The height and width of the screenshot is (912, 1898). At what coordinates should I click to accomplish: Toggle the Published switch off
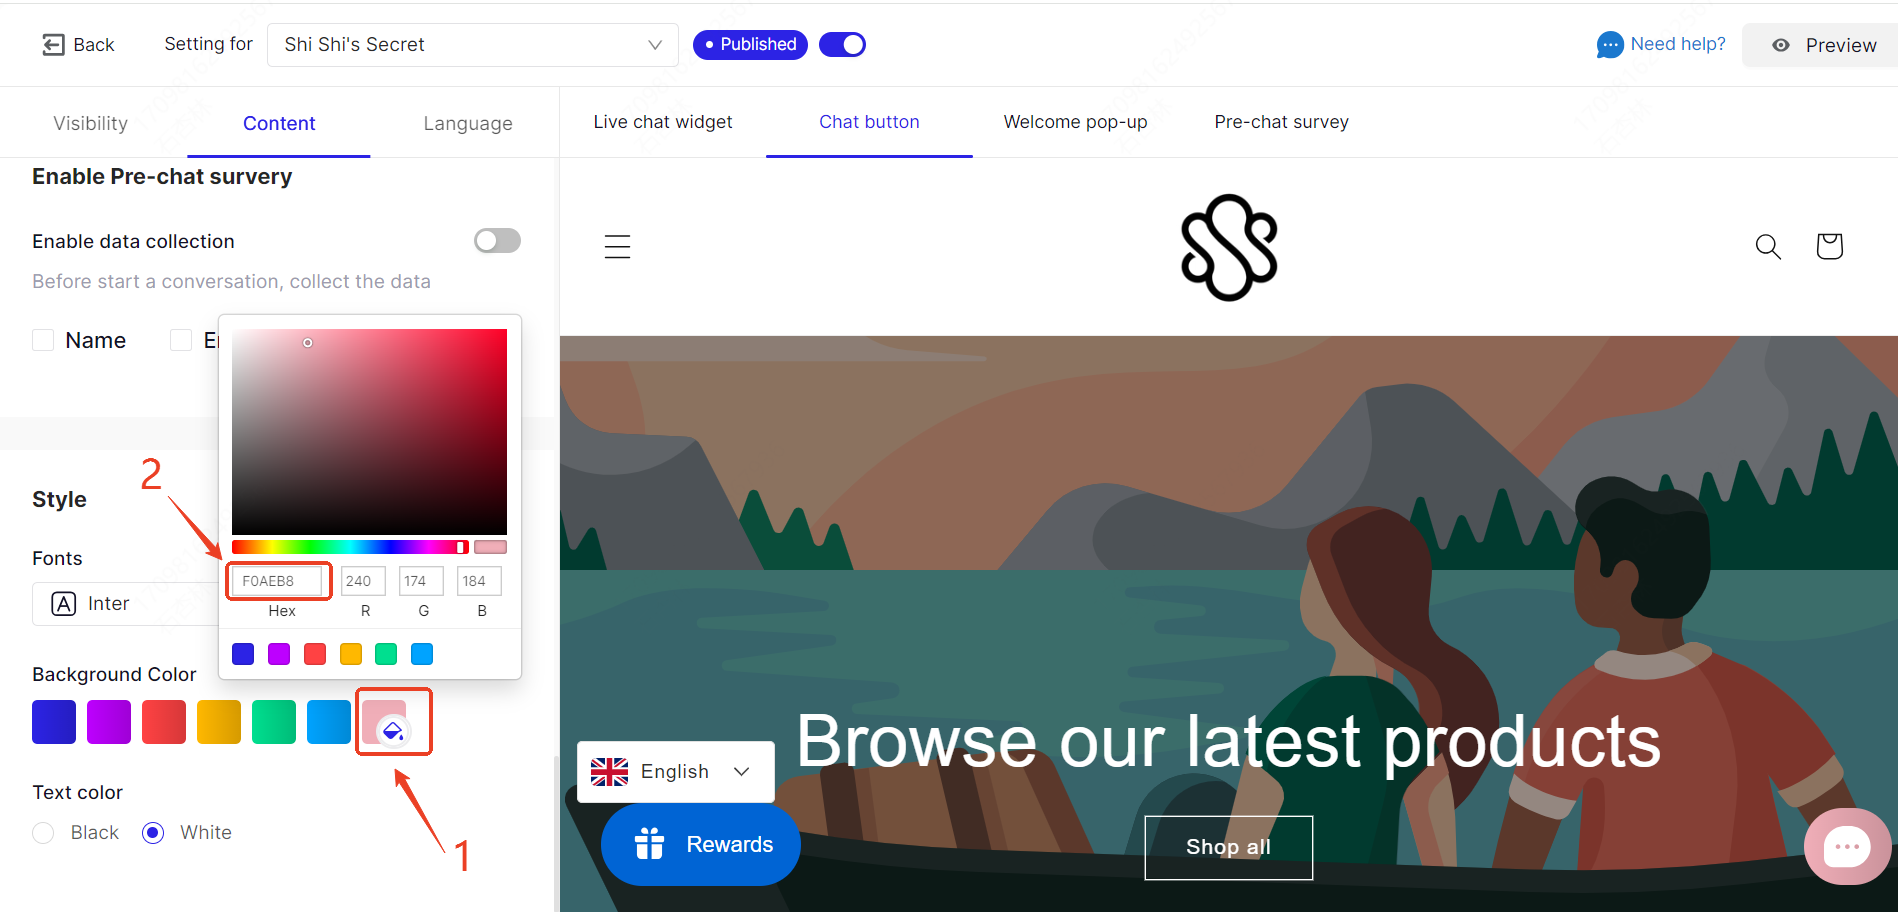pos(842,45)
